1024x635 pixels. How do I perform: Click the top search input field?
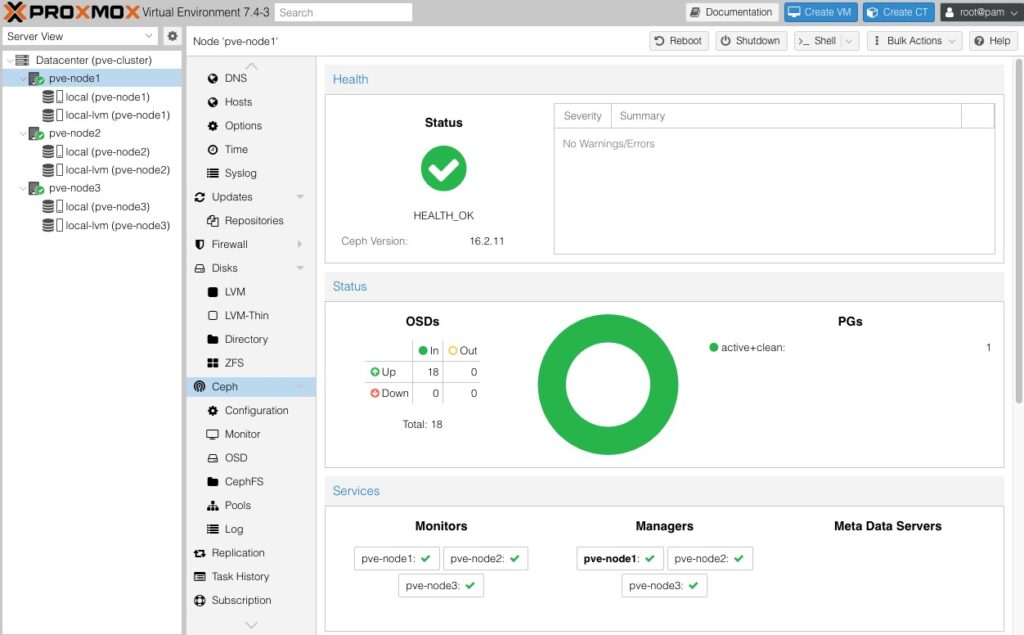(x=343, y=12)
